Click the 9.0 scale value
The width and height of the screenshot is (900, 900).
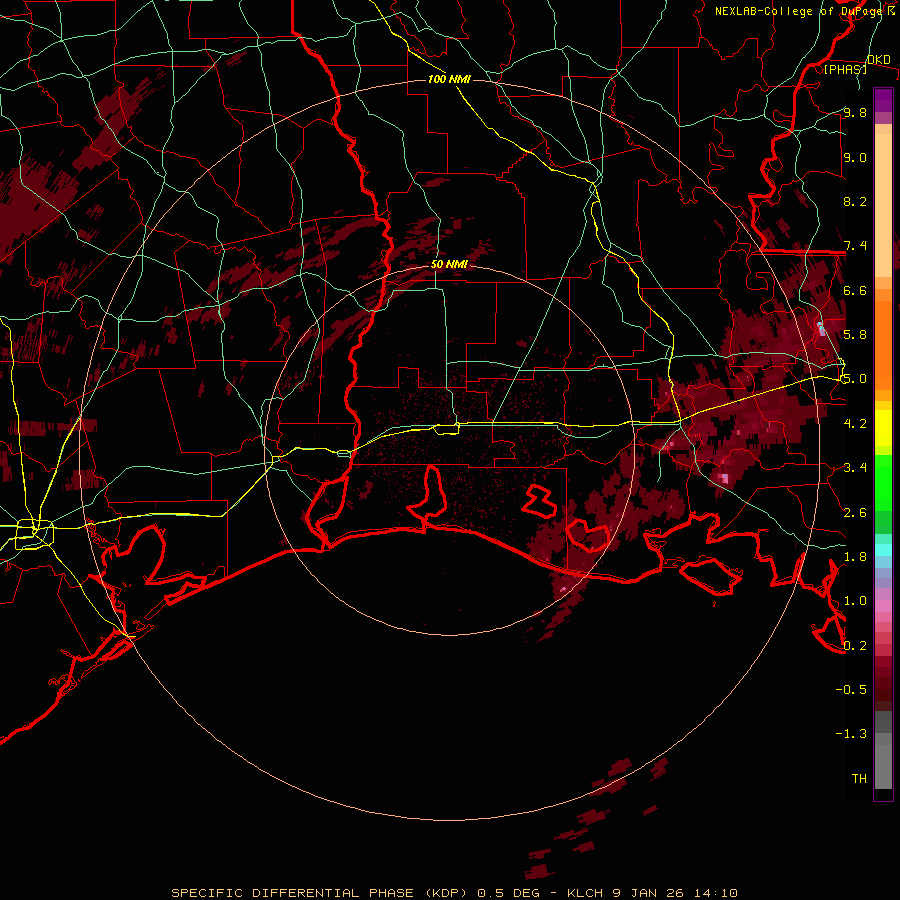(x=855, y=158)
